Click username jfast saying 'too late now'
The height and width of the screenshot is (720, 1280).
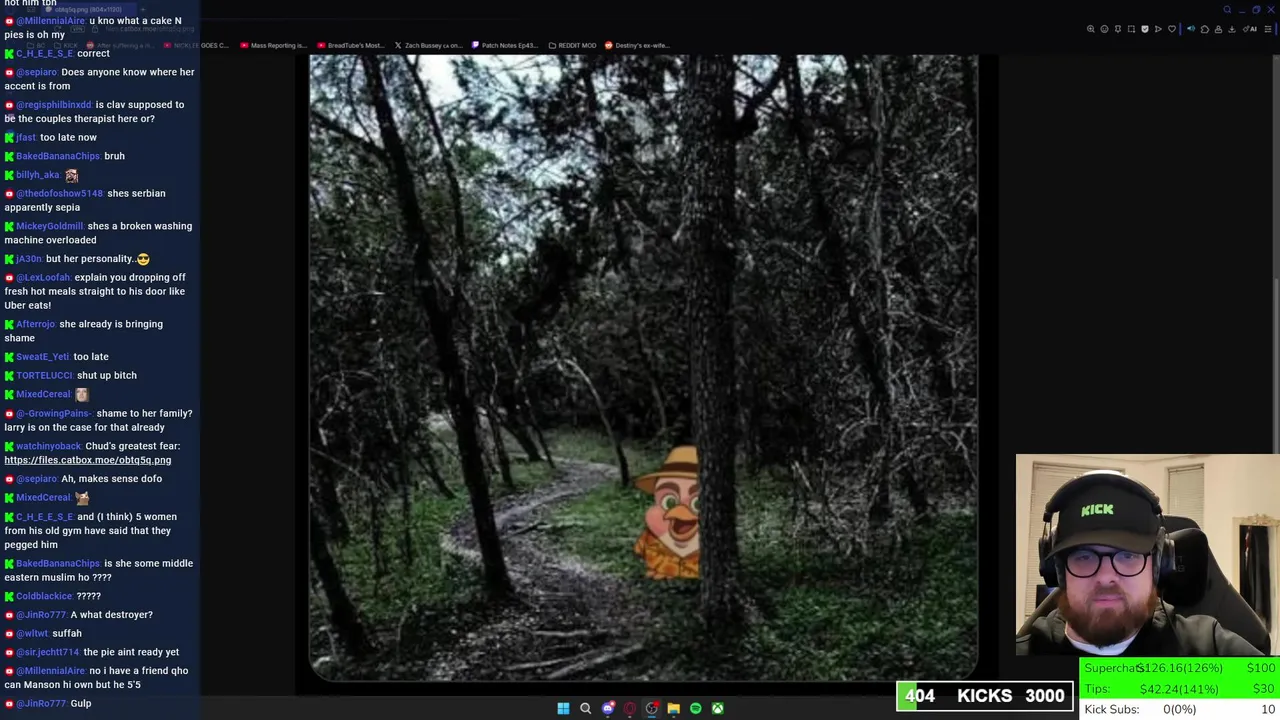[26, 137]
